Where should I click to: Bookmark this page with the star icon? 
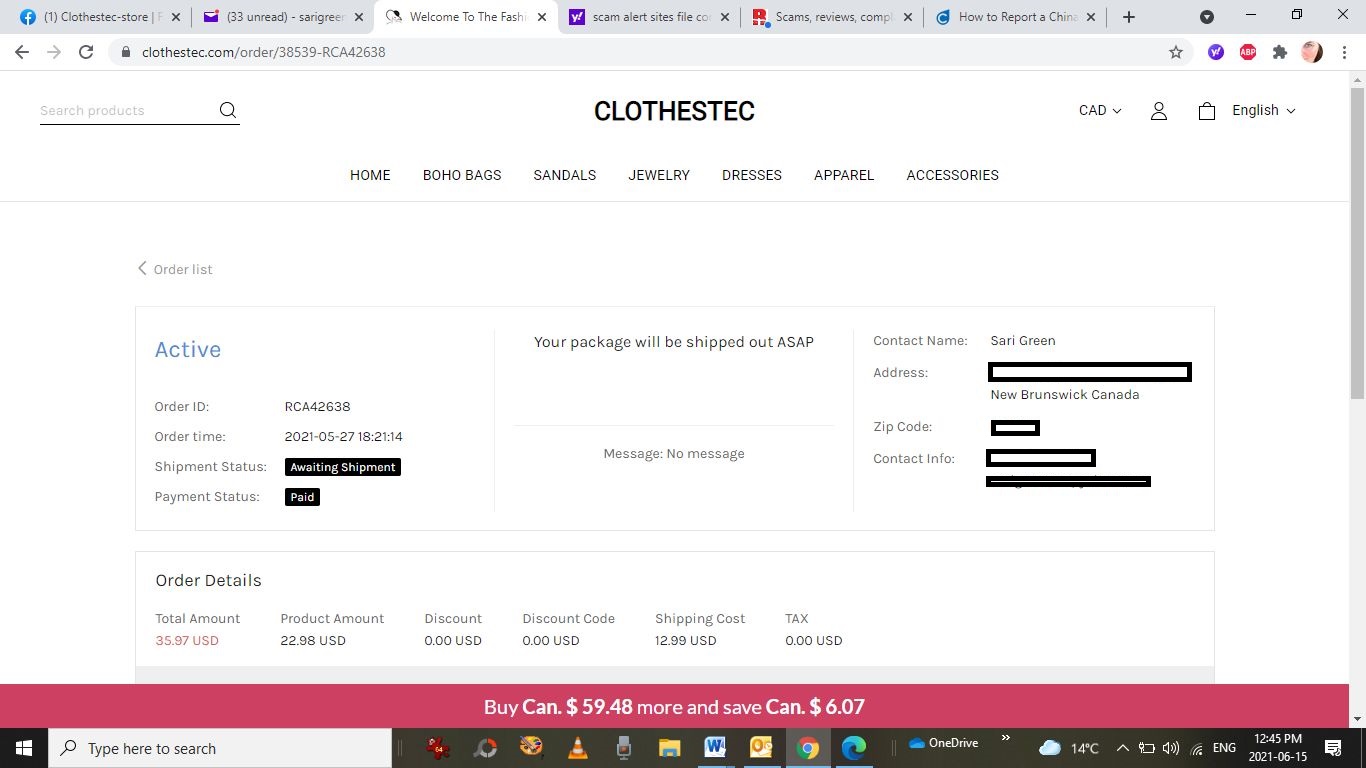1176,52
